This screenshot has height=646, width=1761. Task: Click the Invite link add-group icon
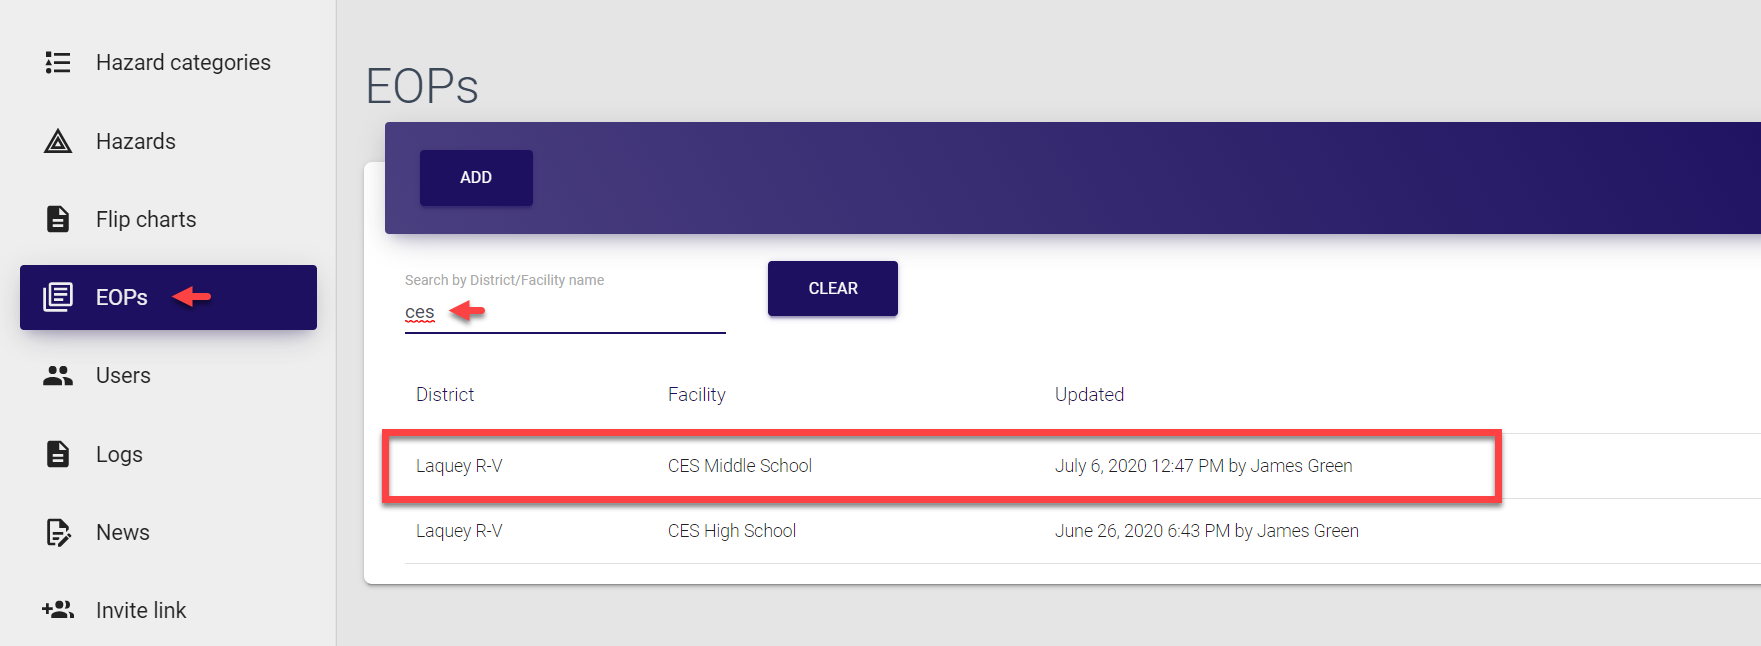coord(58,610)
